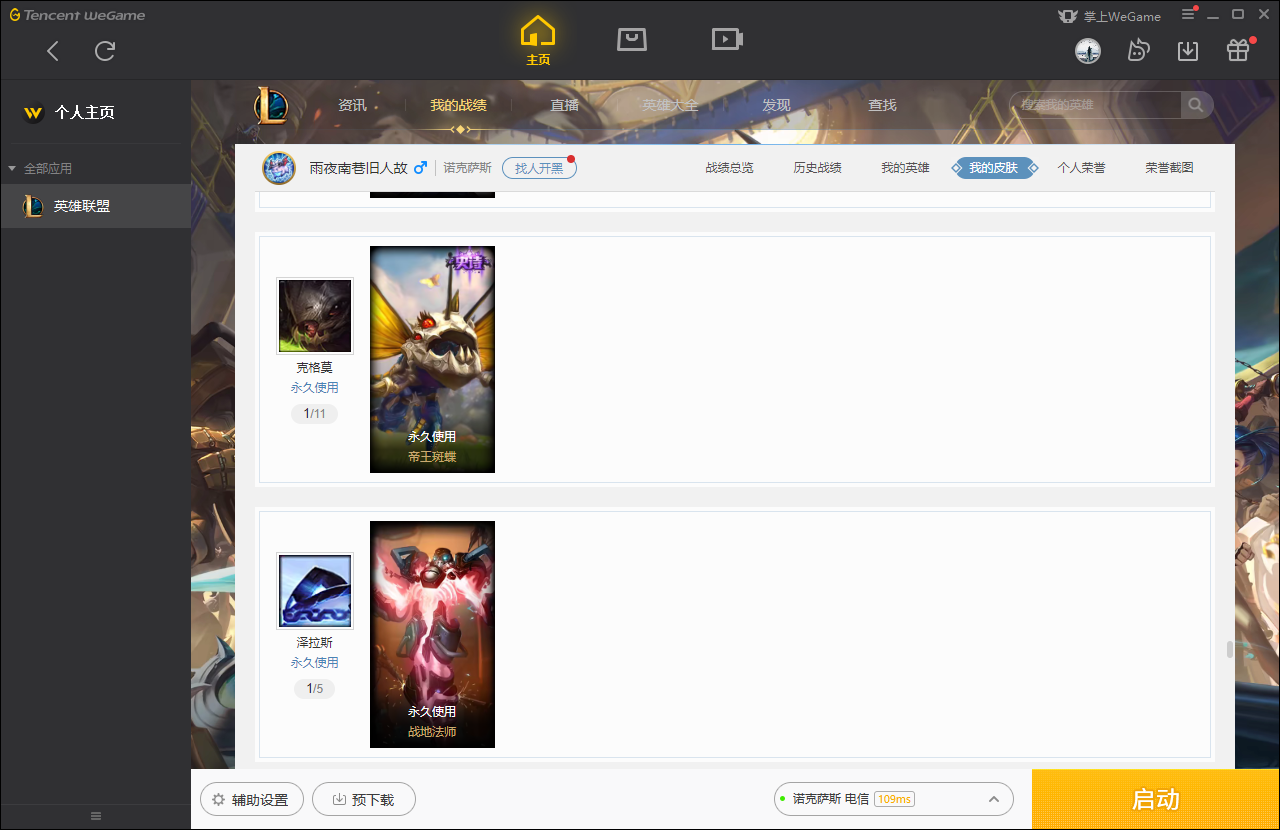Switch to 历史战绩 sub-tab
The width and height of the screenshot is (1280, 830).
pyautogui.click(x=817, y=168)
